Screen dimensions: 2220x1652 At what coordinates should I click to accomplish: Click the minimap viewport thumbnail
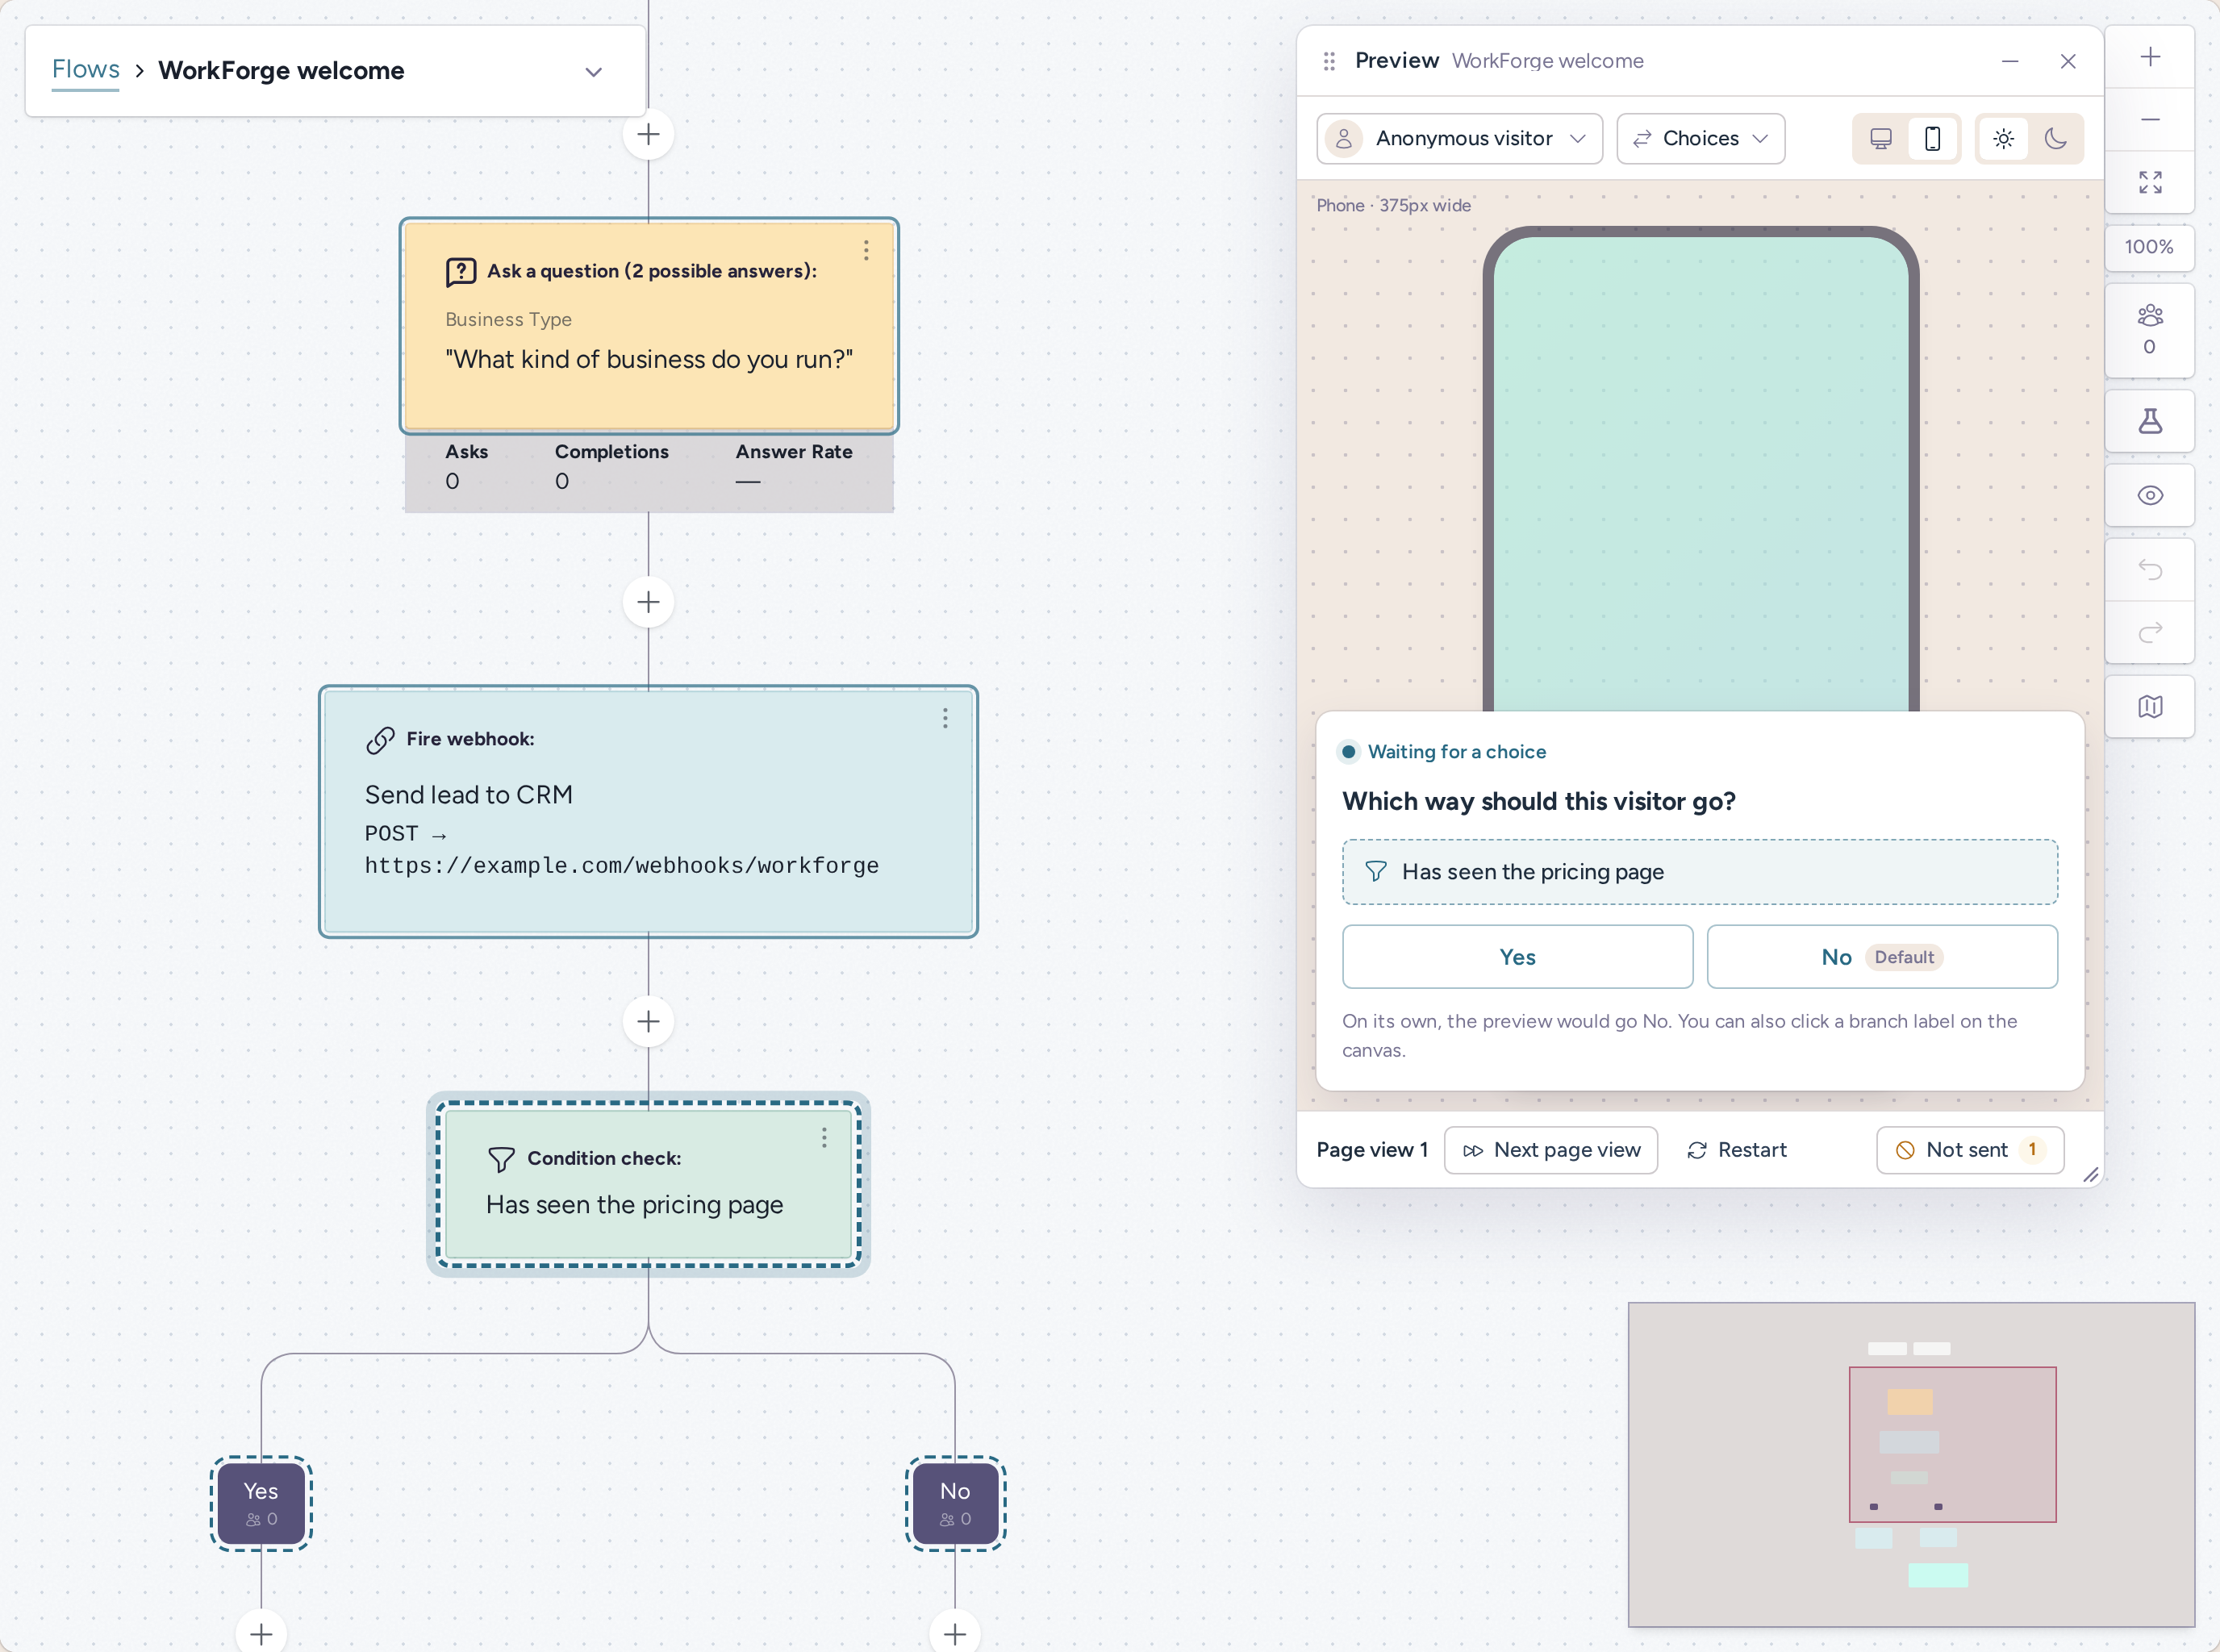click(x=1953, y=1445)
